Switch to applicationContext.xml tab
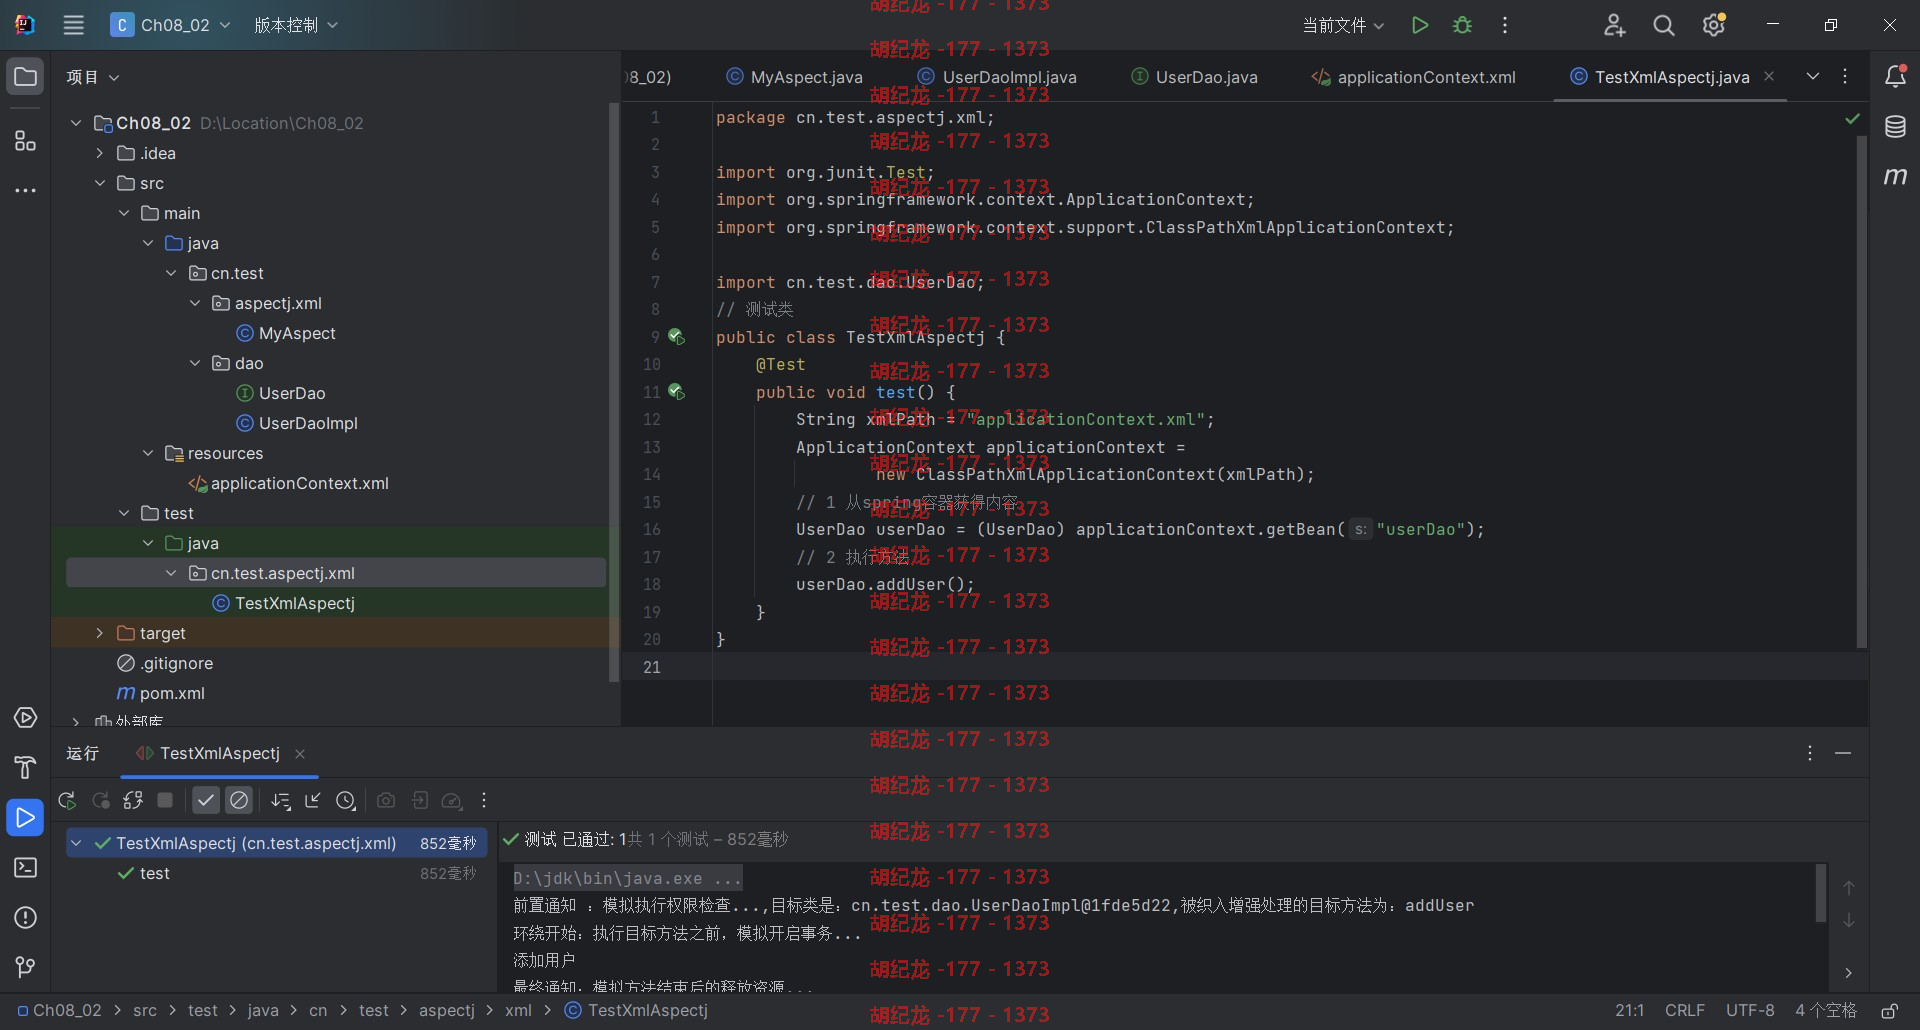Viewport: 1920px width, 1030px height. point(1413,77)
